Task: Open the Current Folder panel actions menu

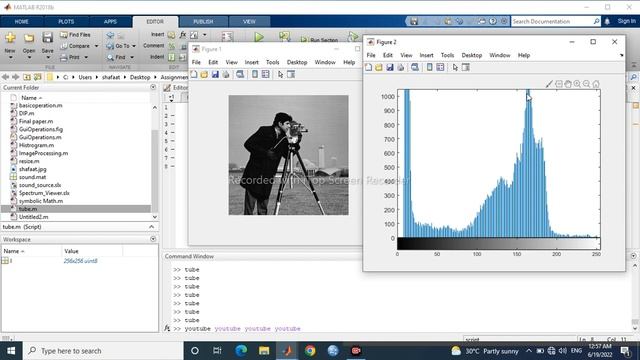Action: pyautogui.click(x=153, y=87)
